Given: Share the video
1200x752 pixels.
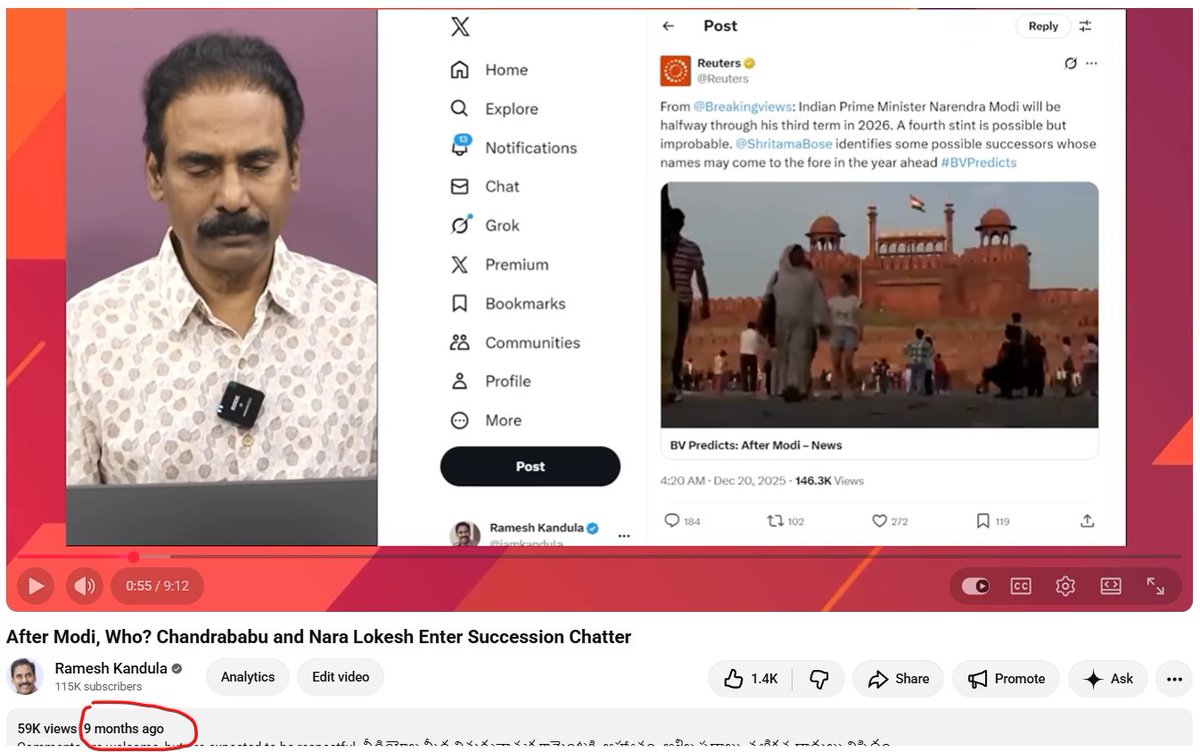Looking at the screenshot, I should tap(898, 679).
